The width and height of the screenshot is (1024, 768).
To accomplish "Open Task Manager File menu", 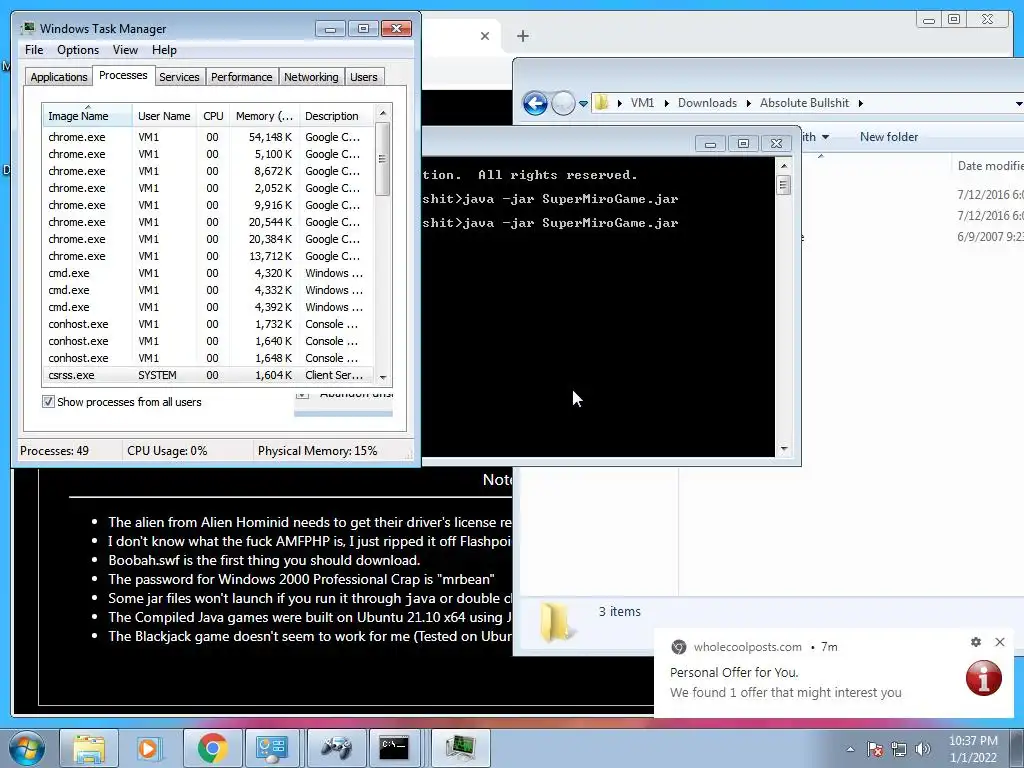I will click(34, 50).
